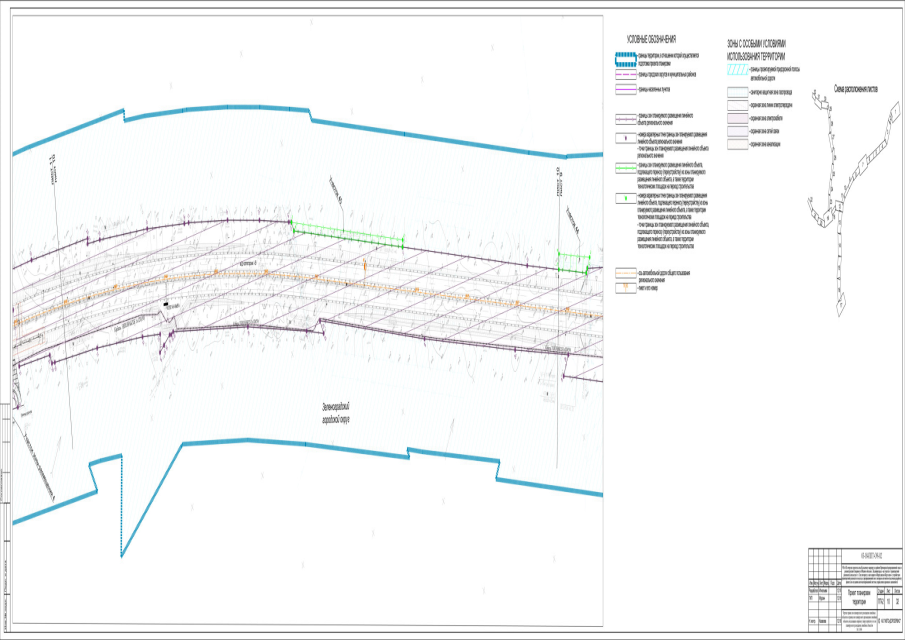Click the 'УСЛОВНЫЕ ОБОЗНАЧЕНИЯ' legend heading
The image size is (905, 640).
click(x=653, y=37)
